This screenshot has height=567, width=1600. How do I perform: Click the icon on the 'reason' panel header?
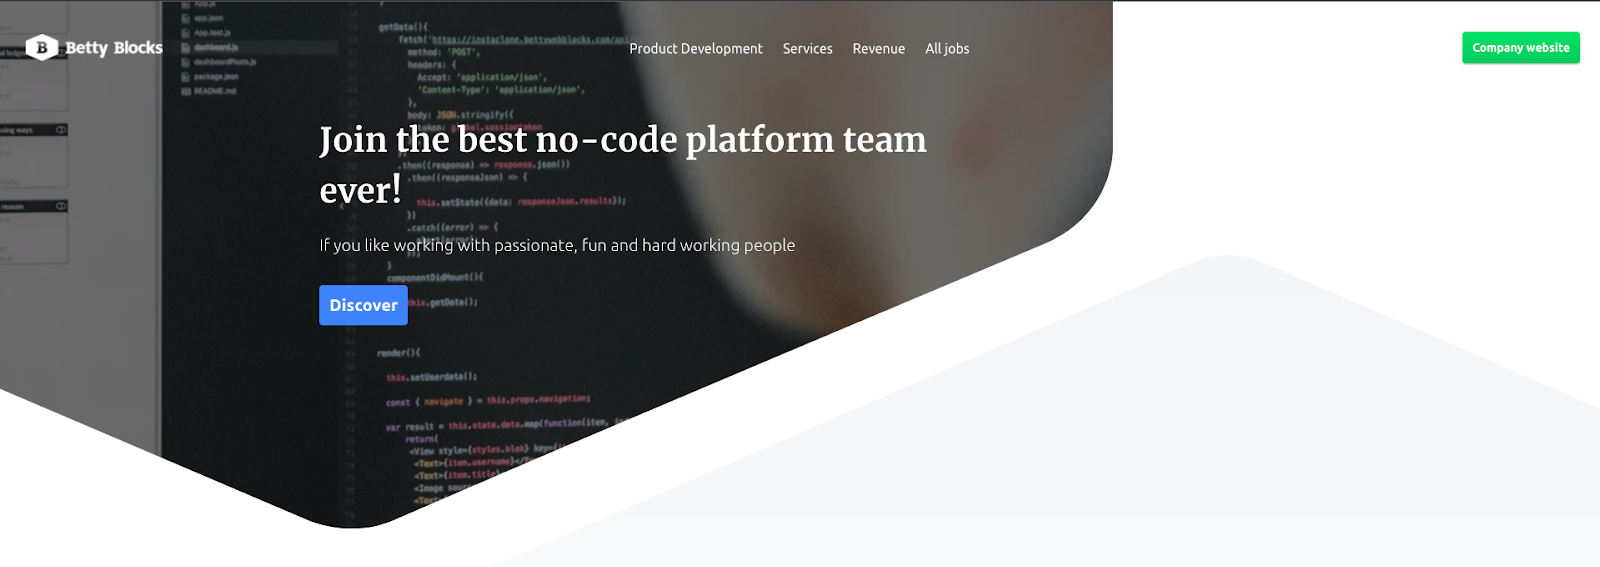coord(61,206)
